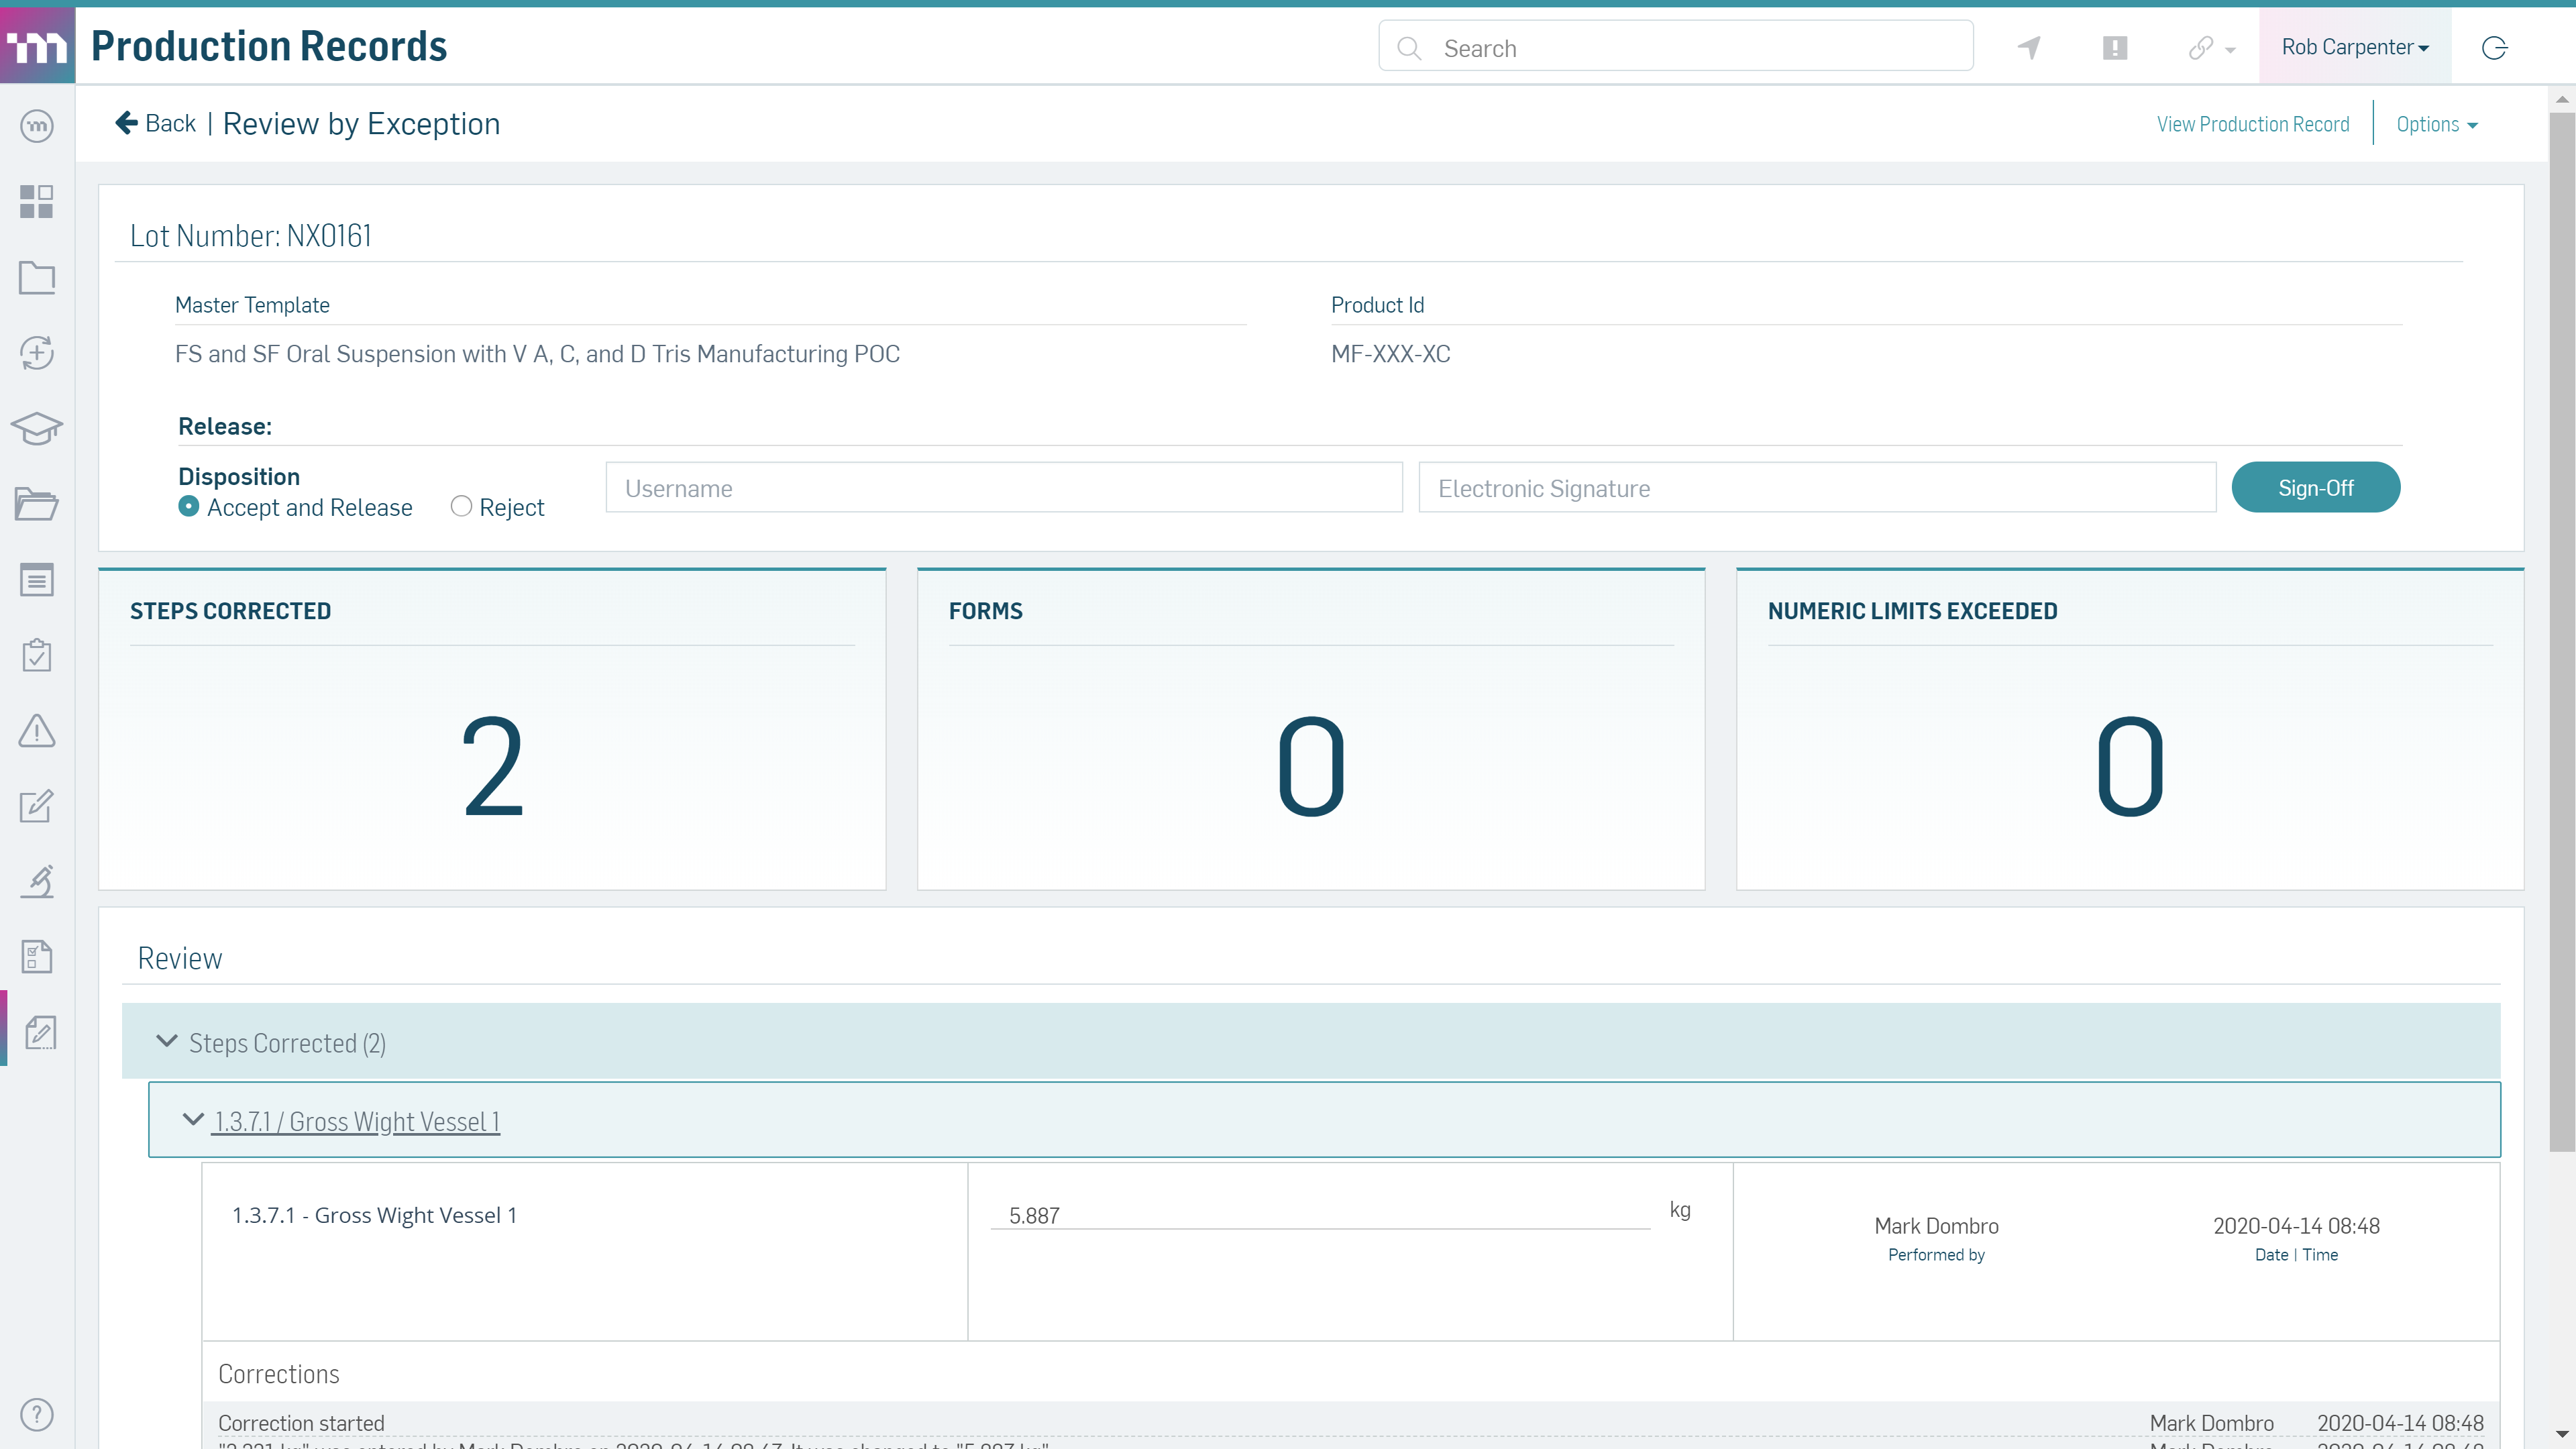Open the Options menu

[2437, 124]
